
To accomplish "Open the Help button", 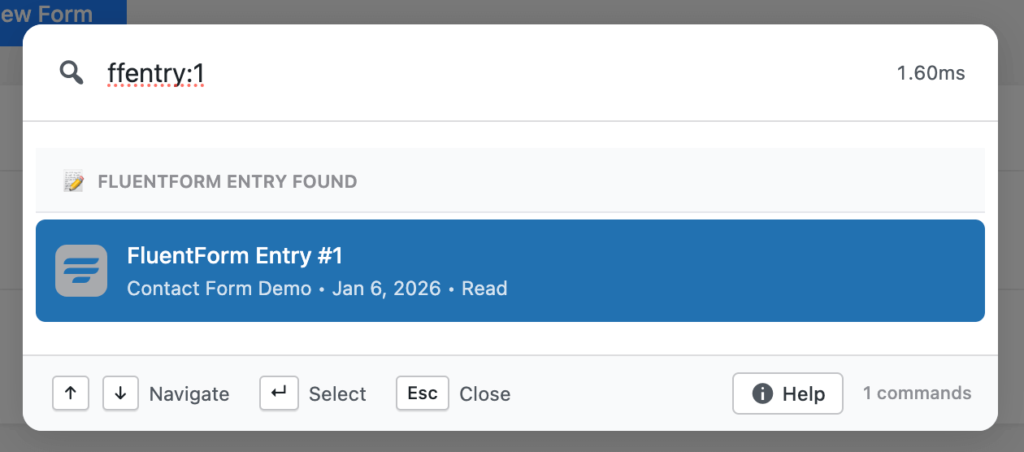I will (x=787, y=393).
